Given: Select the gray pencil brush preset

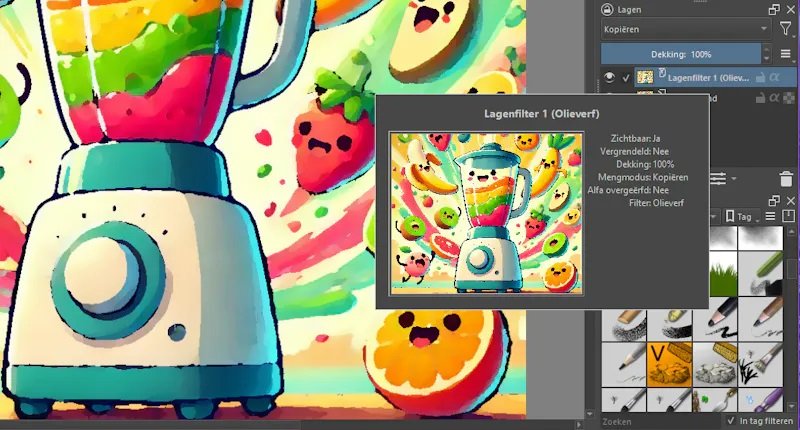Looking at the screenshot, I should click(x=624, y=364).
